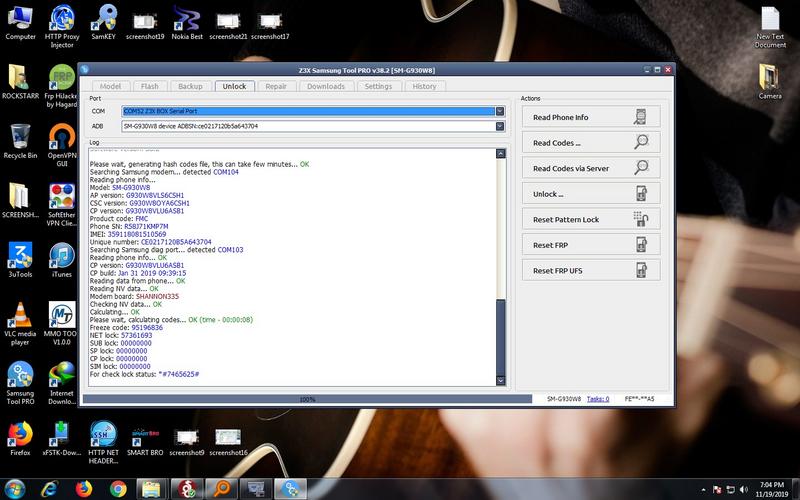Switch to the Flash tab
Image resolution: width=800 pixels, height=500 pixels.
click(149, 86)
